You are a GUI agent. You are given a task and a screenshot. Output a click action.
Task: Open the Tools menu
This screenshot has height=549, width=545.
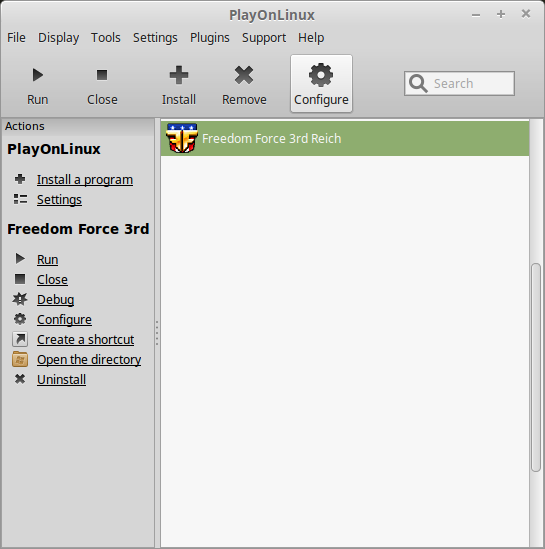click(x=106, y=37)
